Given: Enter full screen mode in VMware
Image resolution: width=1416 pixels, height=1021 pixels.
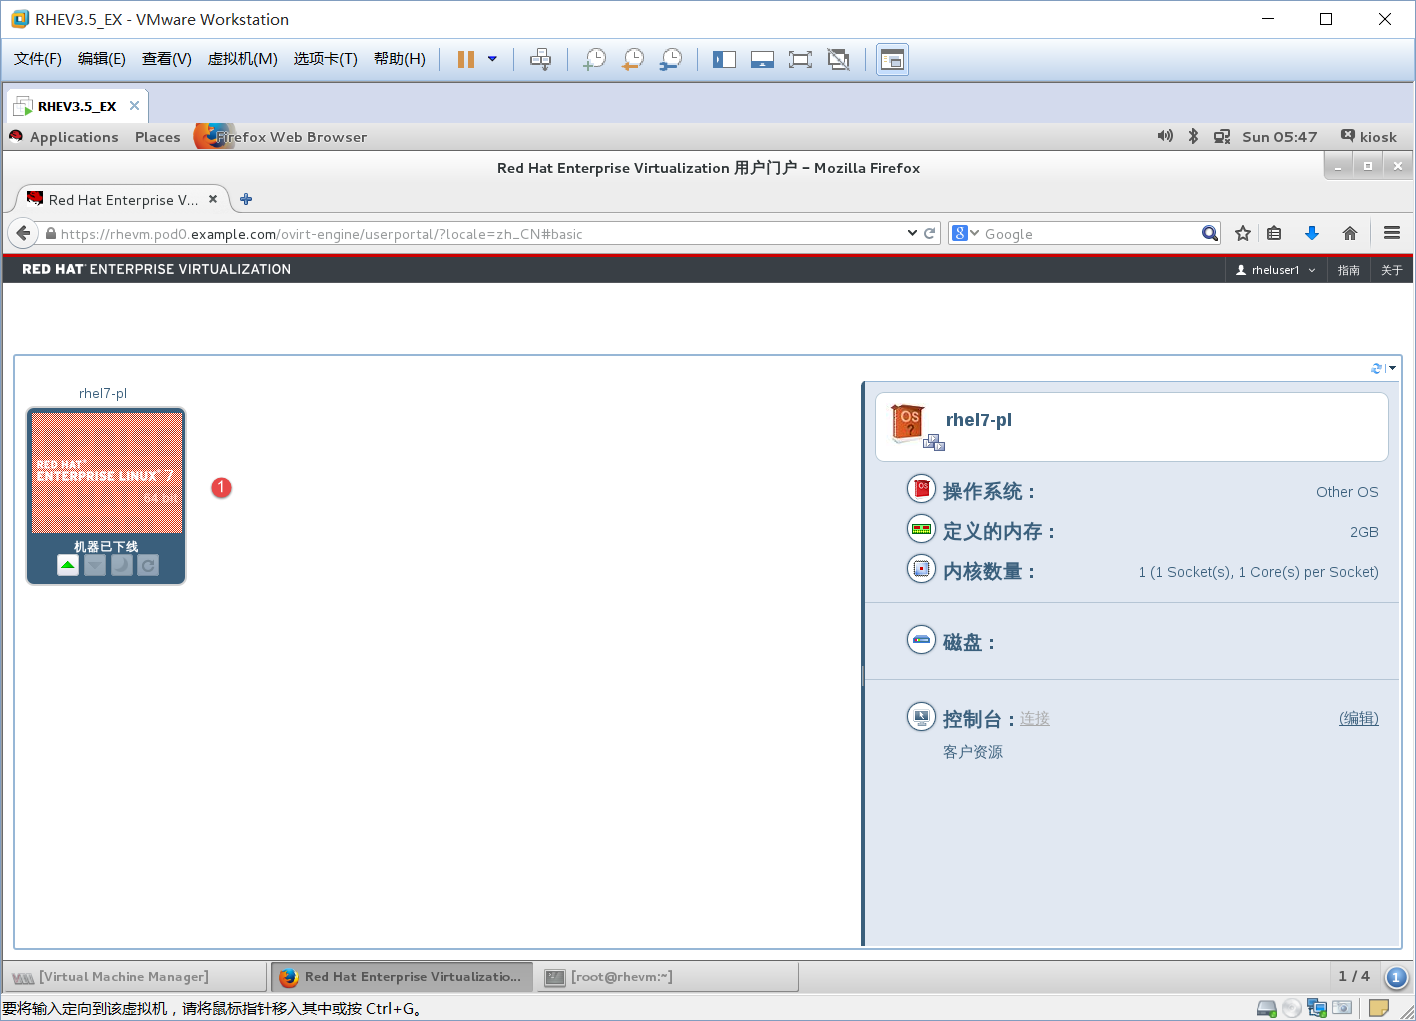Looking at the screenshot, I should point(800,59).
